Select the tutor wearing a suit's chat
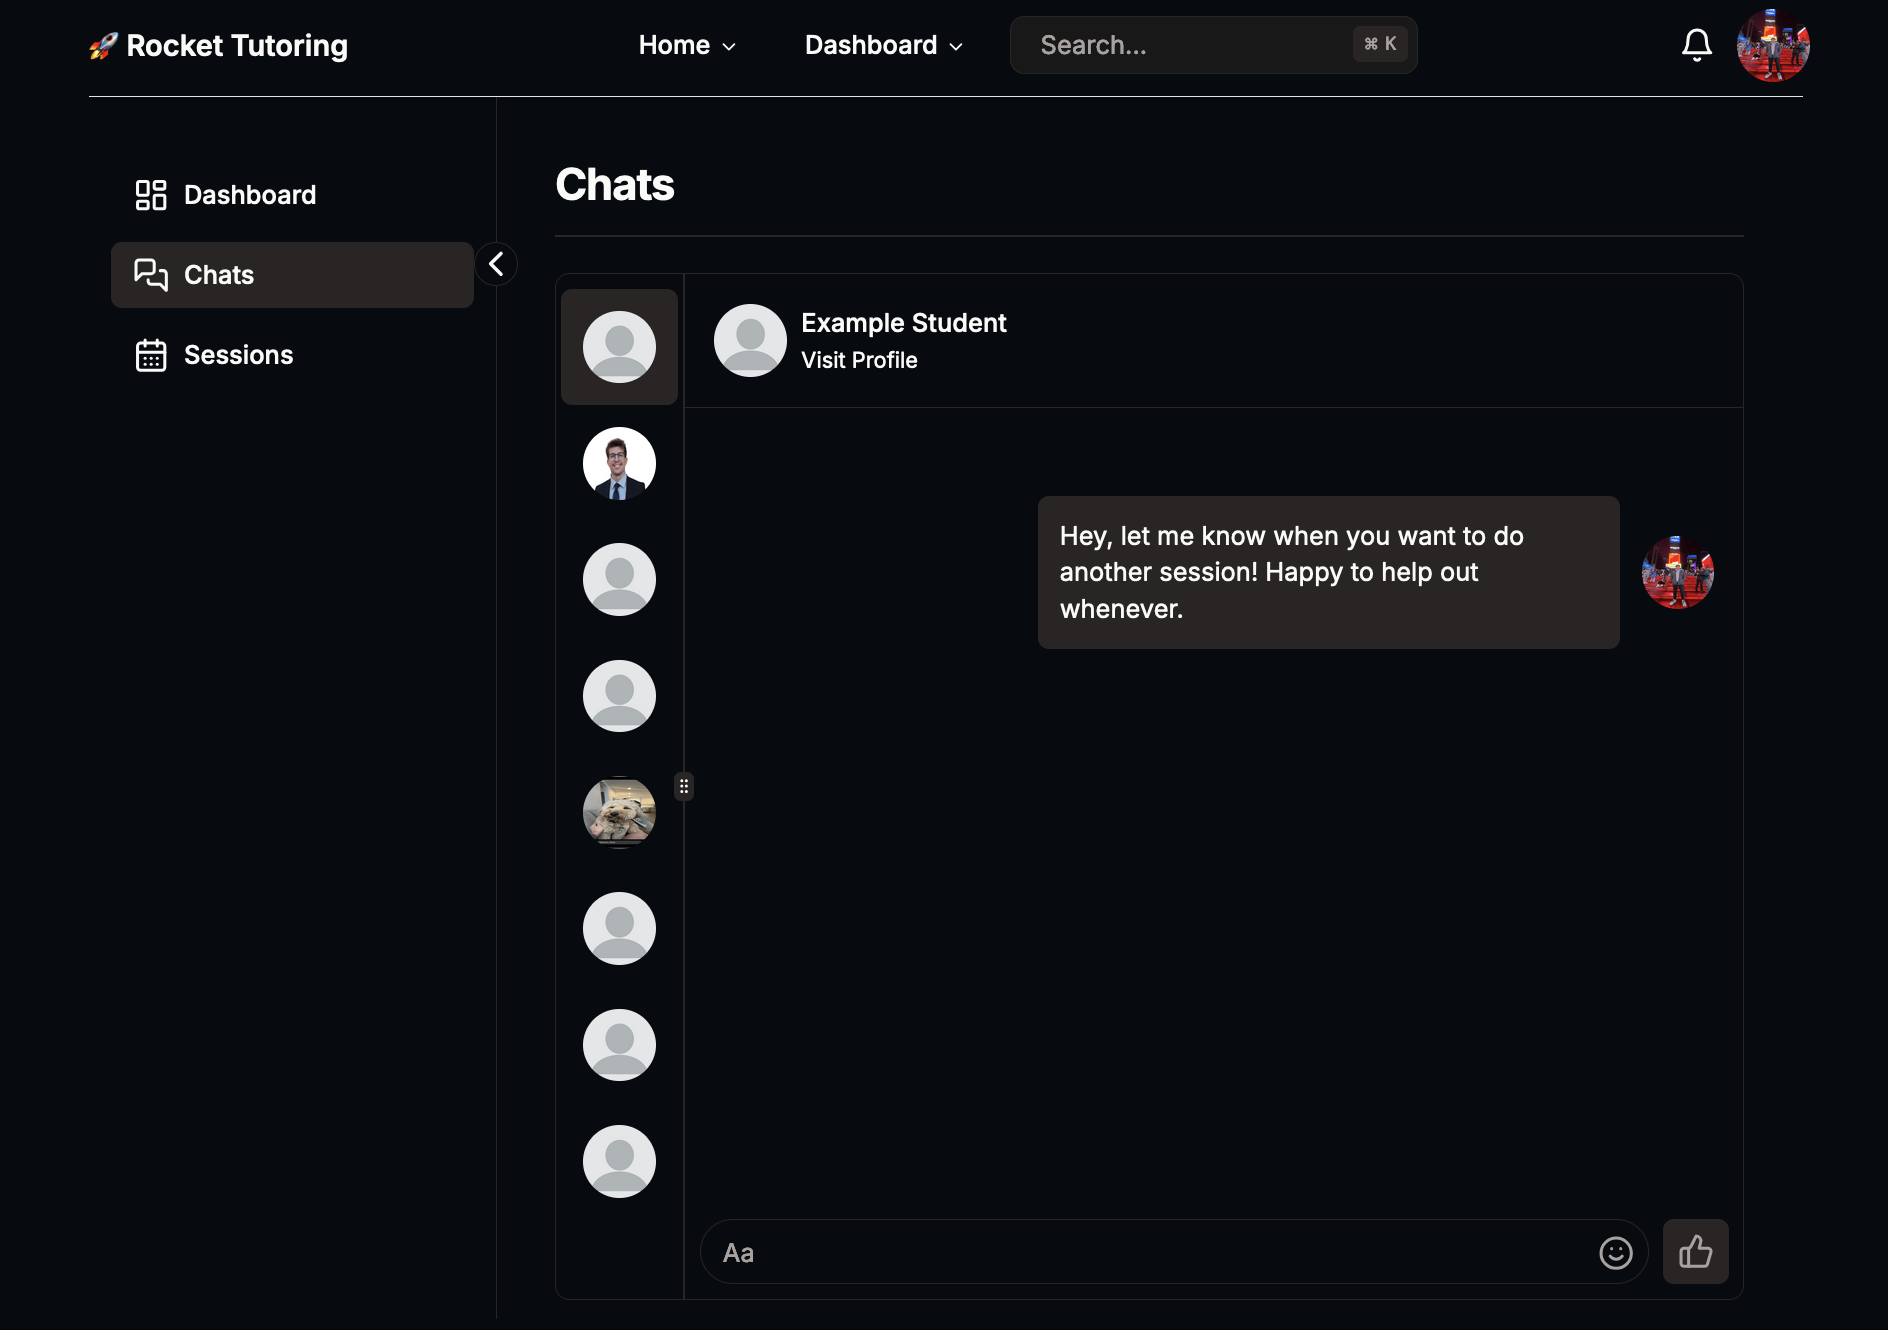Image resolution: width=1888 pixels, height=1330 pixels. click(x=619, y=463)
